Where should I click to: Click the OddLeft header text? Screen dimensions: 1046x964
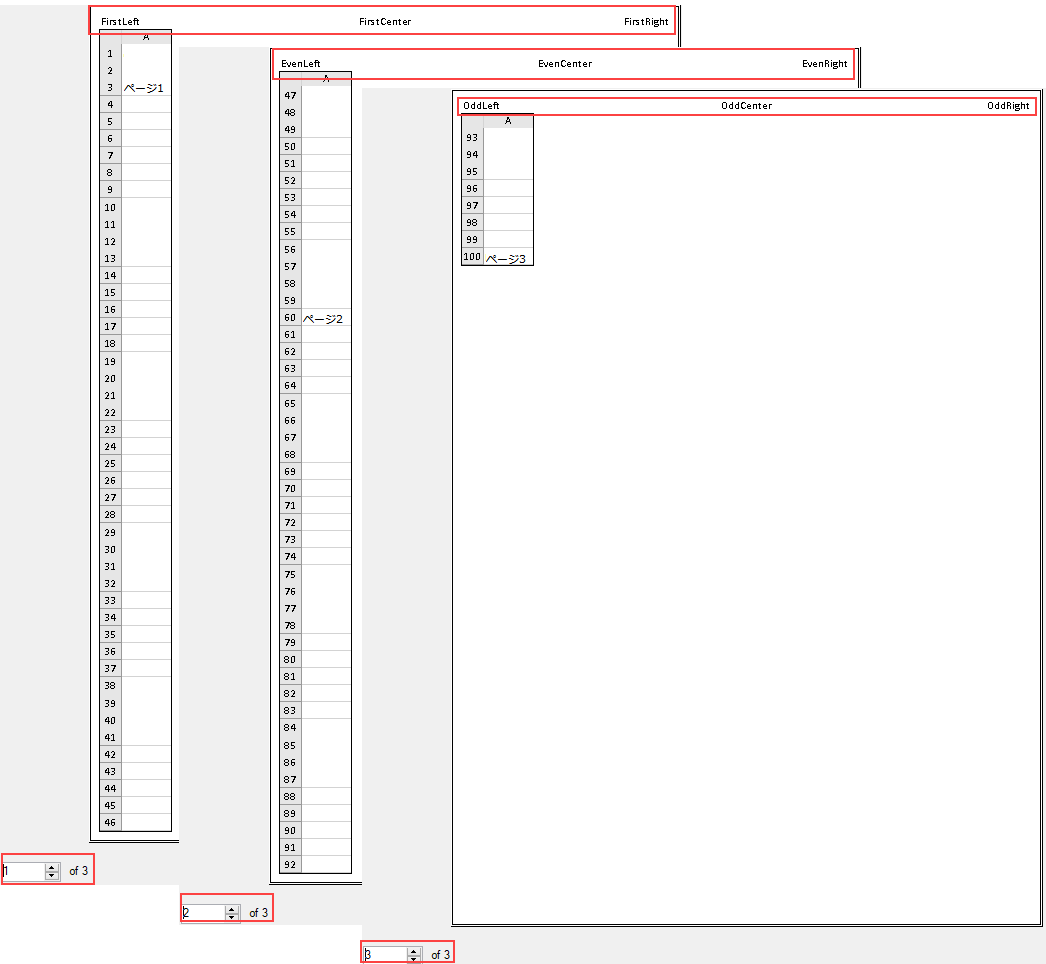coord(481,106)
